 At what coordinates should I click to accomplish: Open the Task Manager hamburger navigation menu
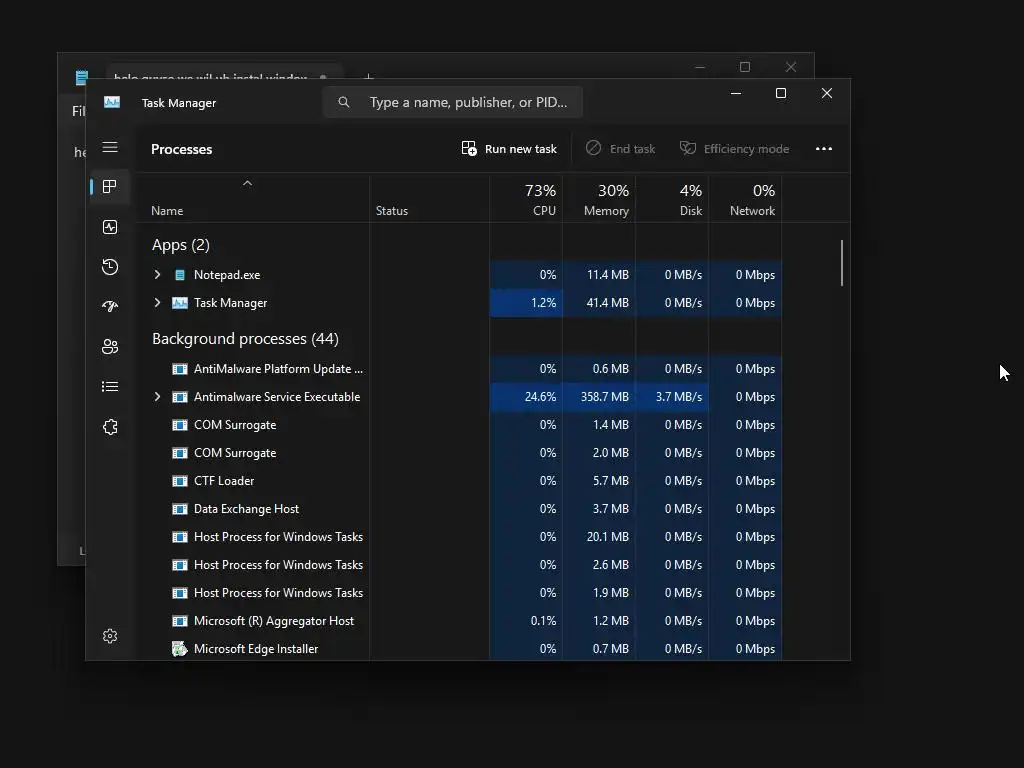pos(110,147)
